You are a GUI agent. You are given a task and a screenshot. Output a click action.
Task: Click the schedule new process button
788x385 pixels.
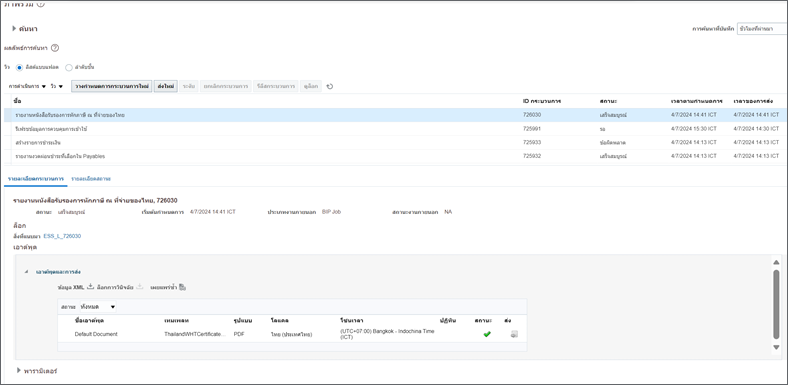[112, 86]
